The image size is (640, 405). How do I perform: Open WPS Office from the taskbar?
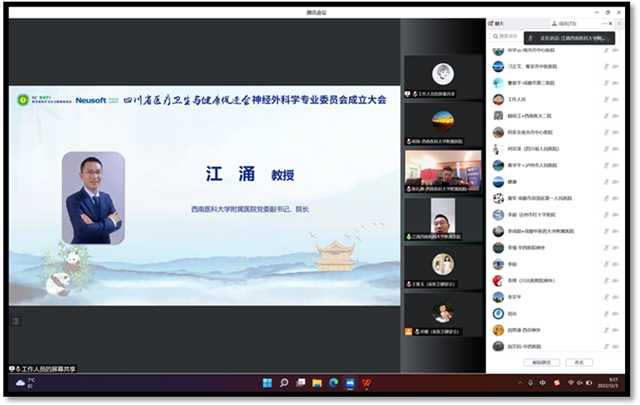point(366,383)
